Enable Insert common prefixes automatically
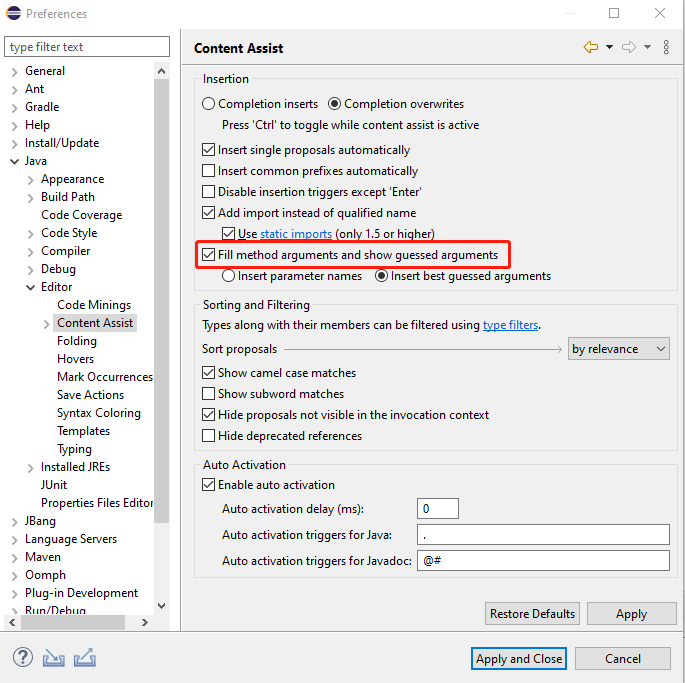Viewport: 685px width, 683px height. (208, 170)
